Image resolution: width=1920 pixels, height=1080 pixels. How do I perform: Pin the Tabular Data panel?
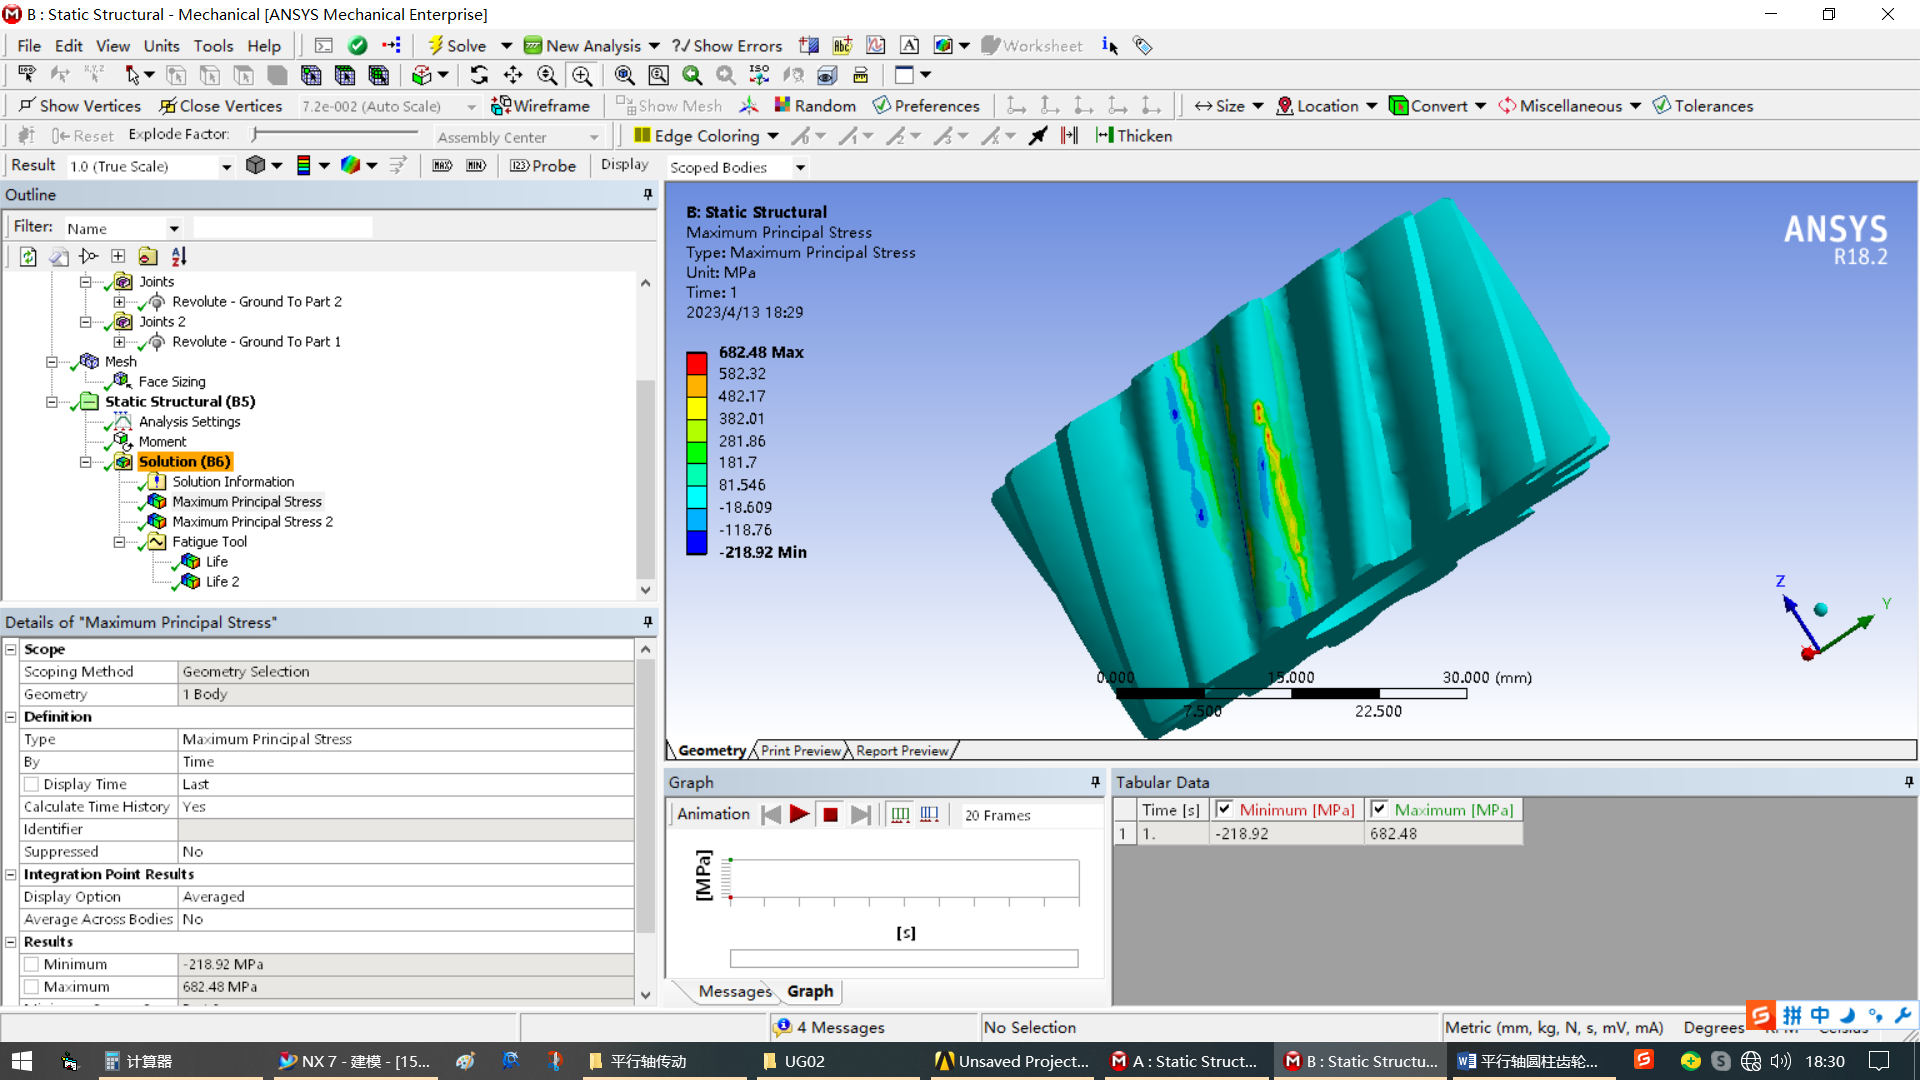pyautogui.click(x=1909, y=782)
